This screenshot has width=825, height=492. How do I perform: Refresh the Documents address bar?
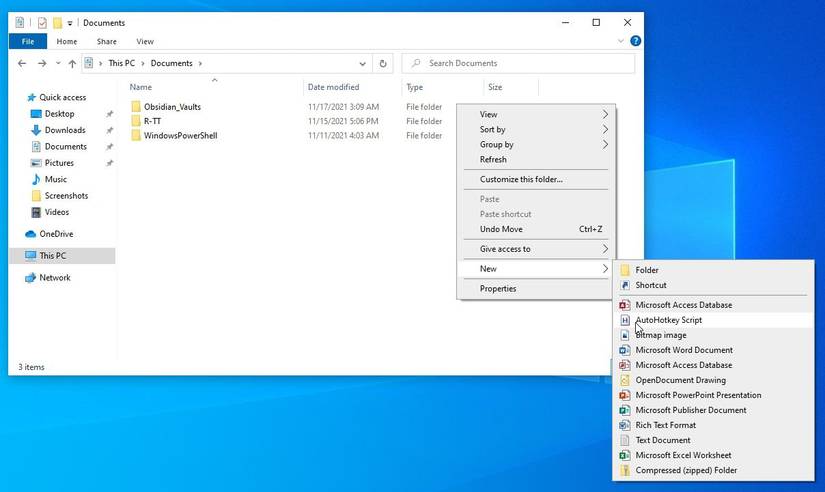tap(383, 63)
